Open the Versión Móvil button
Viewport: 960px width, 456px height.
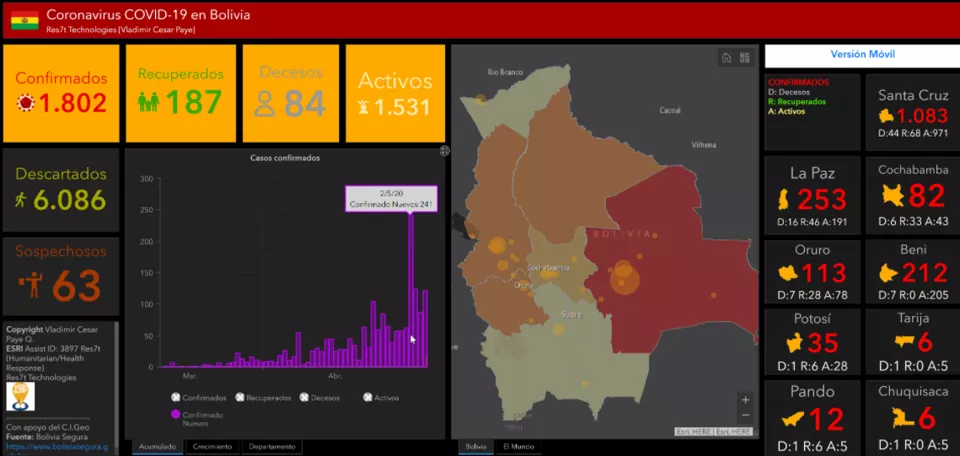[x=862, y=54]
